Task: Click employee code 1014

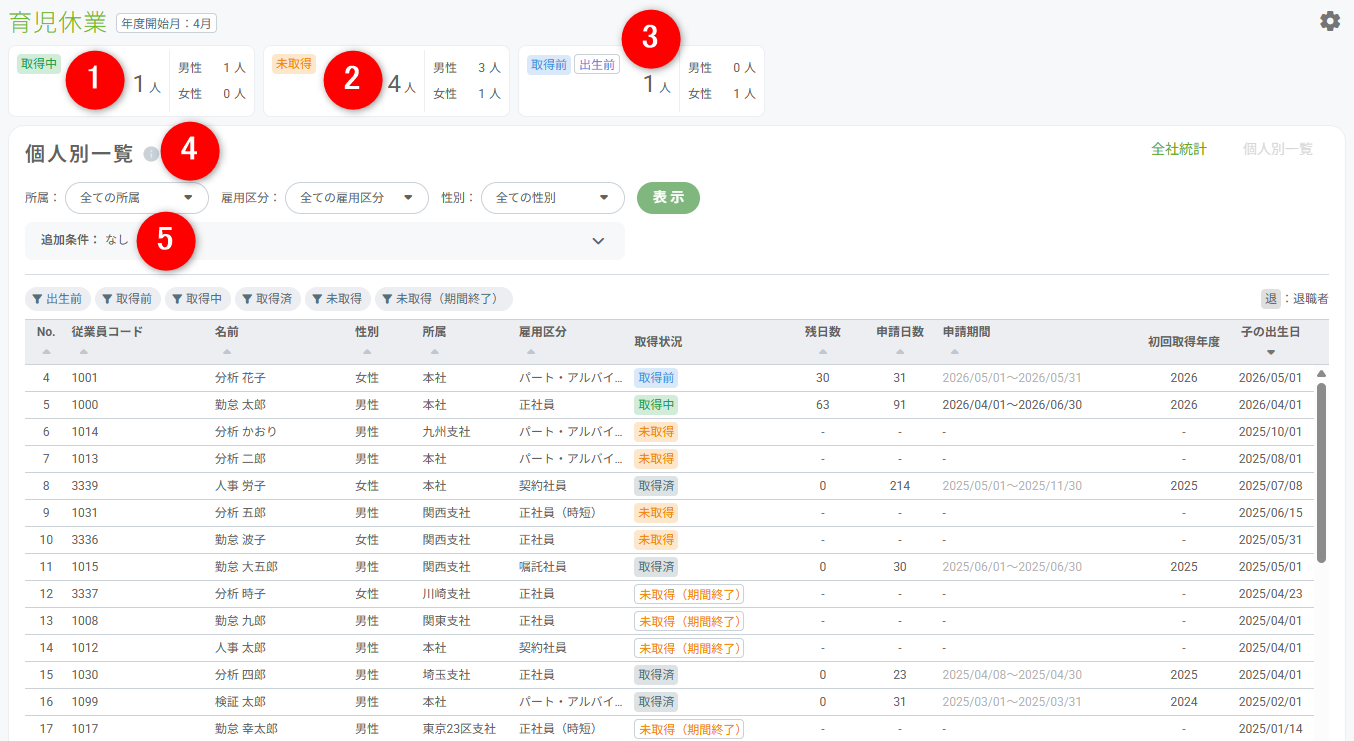Action: click(x=85, y=432)
